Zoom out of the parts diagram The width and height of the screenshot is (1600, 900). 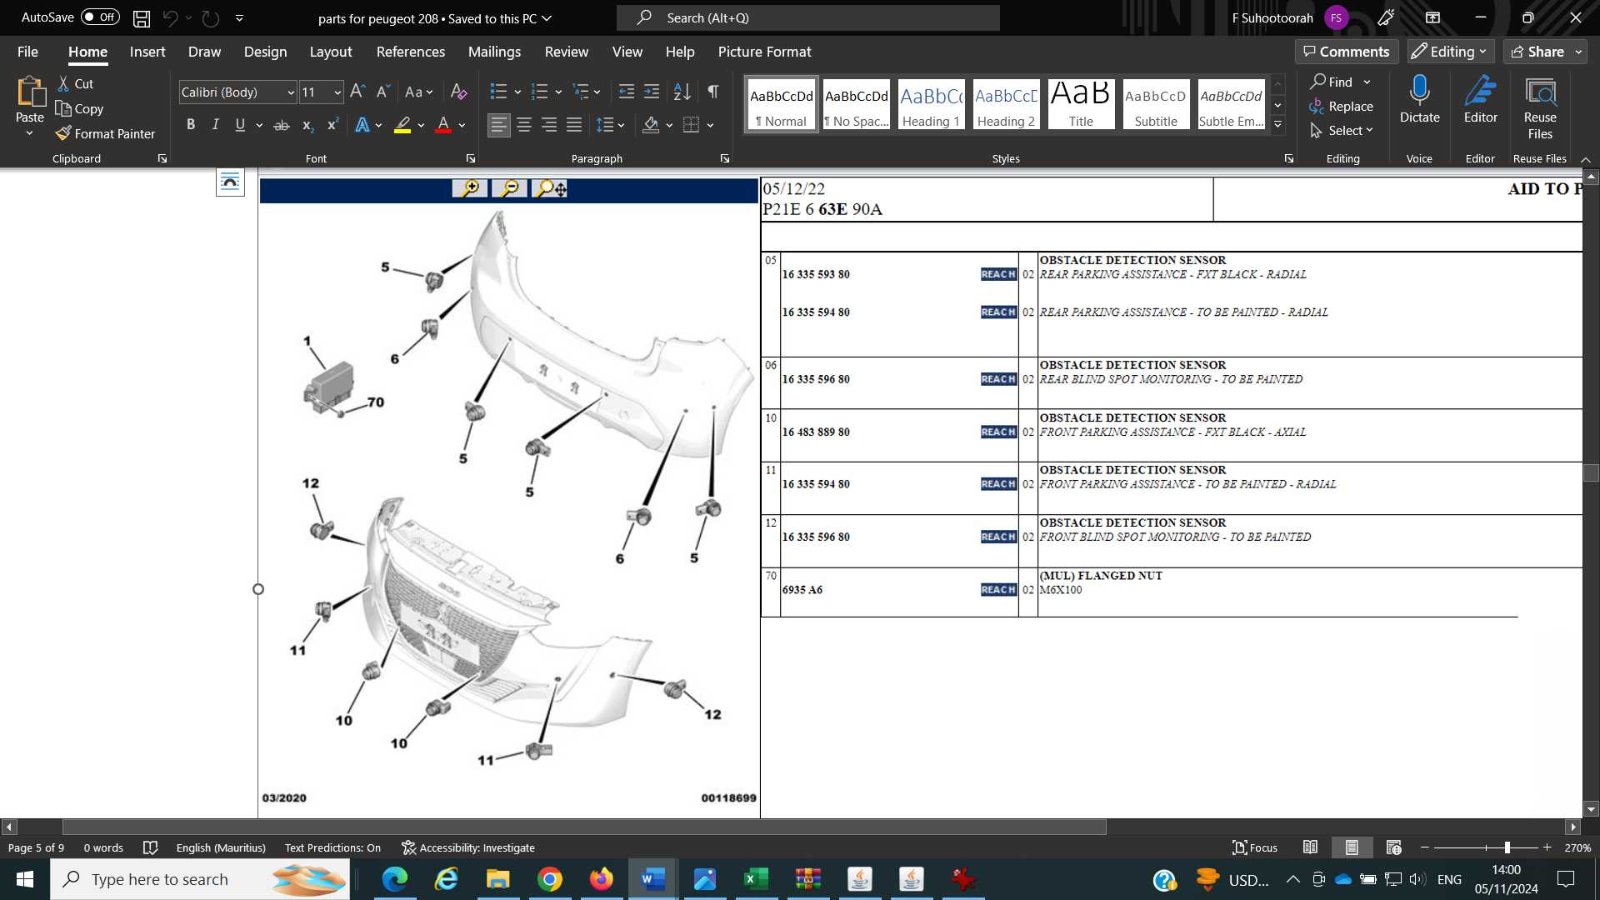click(x=509, y=188)
